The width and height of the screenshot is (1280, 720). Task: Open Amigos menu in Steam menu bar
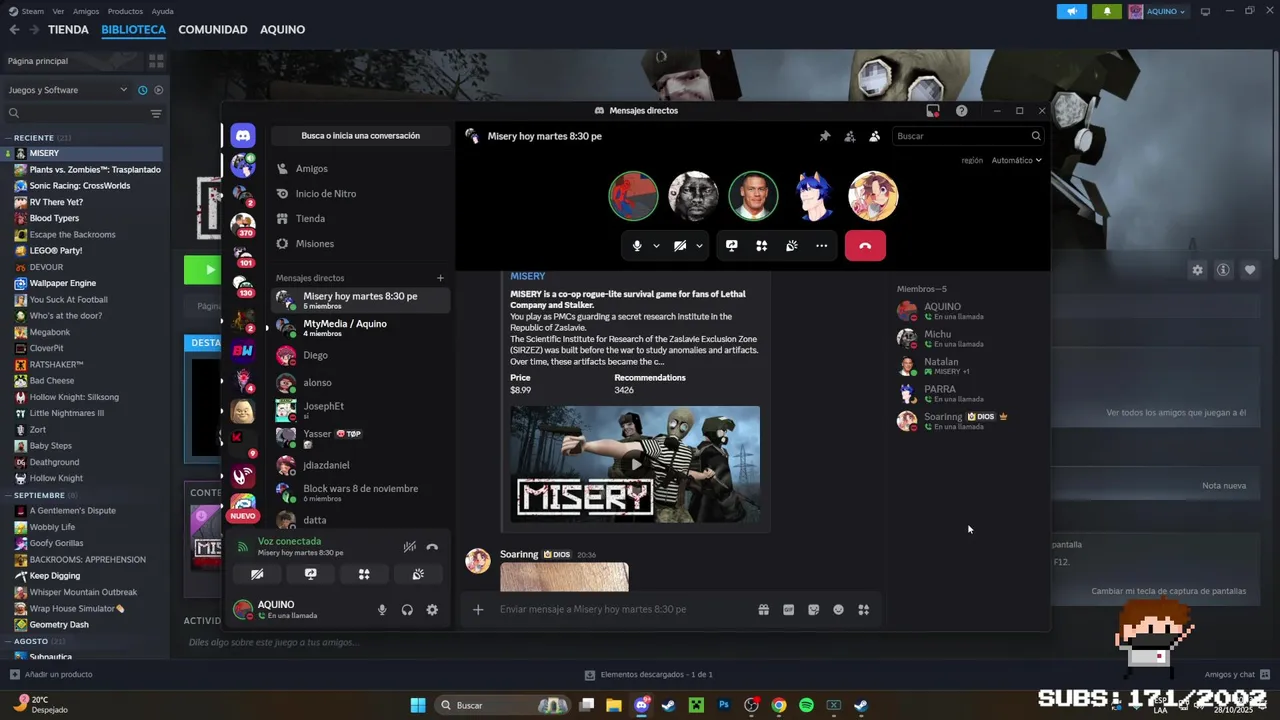86,11
